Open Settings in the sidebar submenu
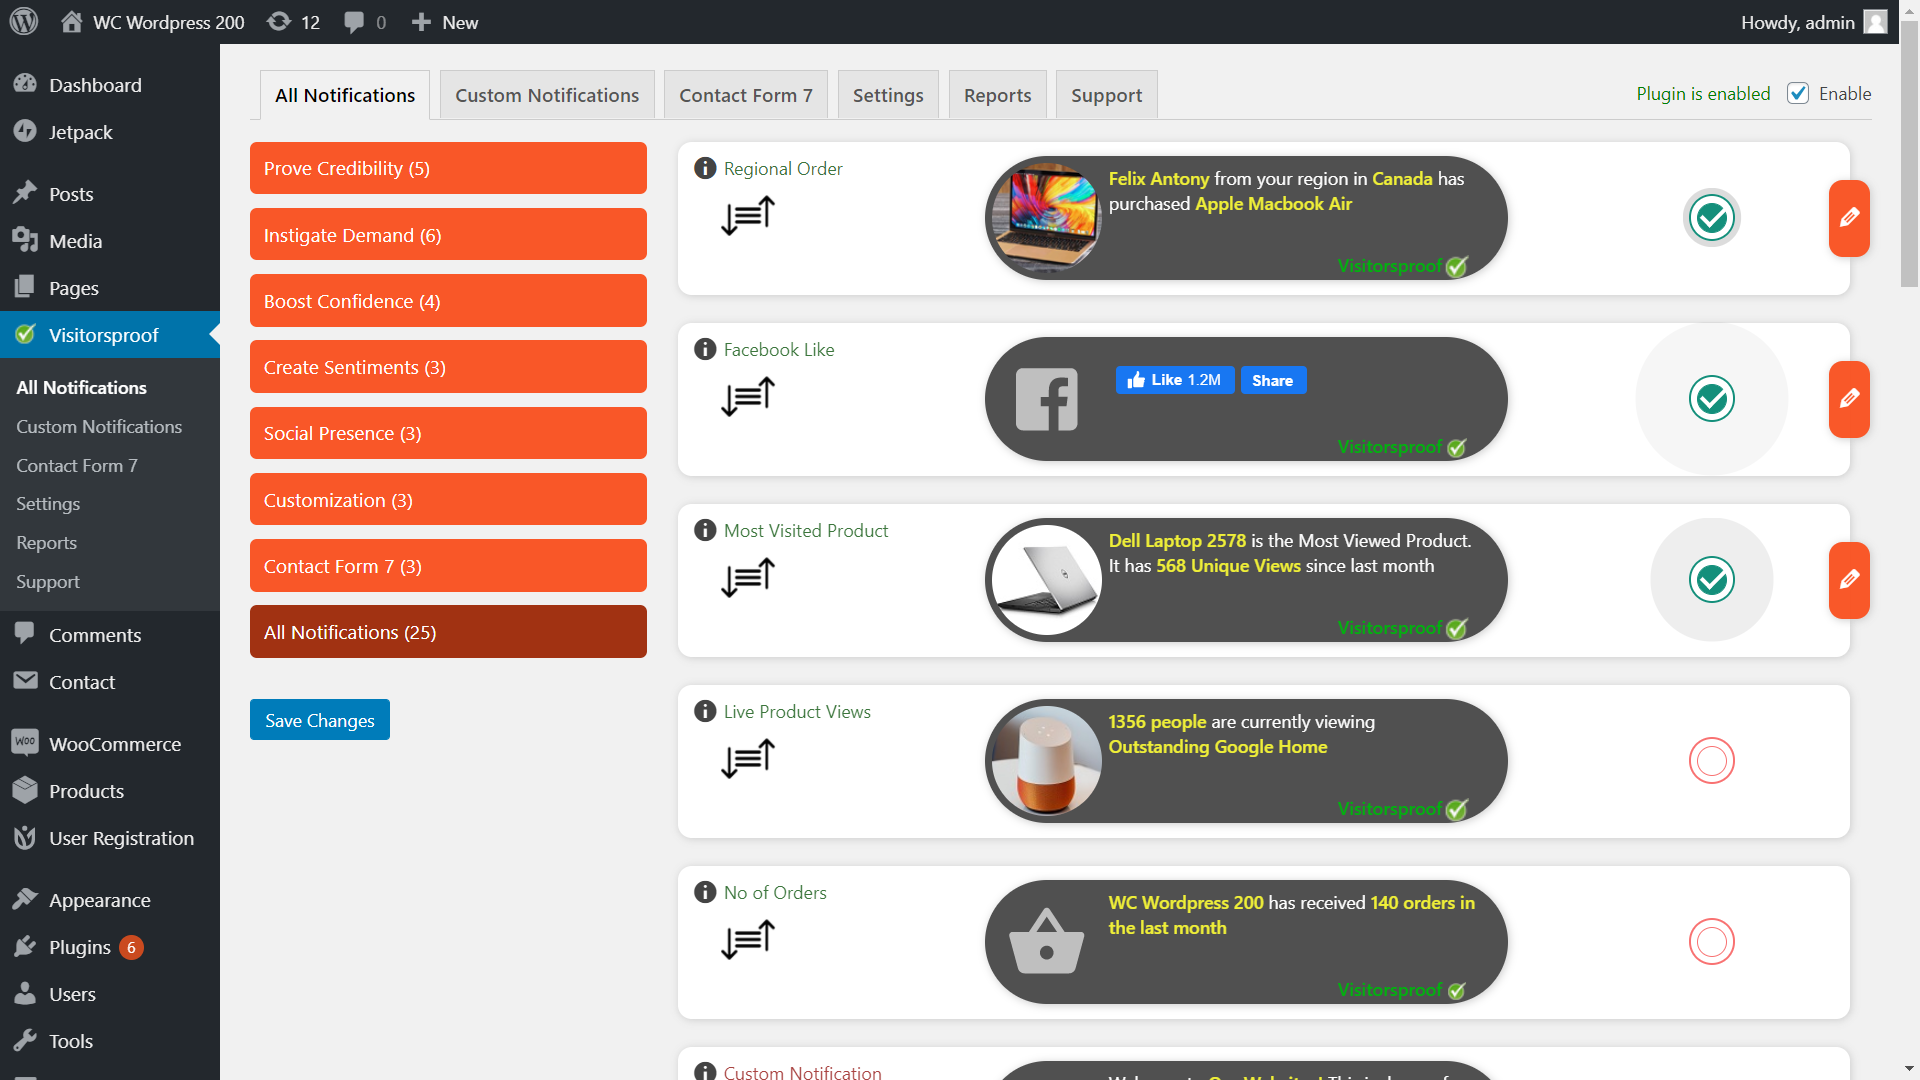 coord(48,503)
